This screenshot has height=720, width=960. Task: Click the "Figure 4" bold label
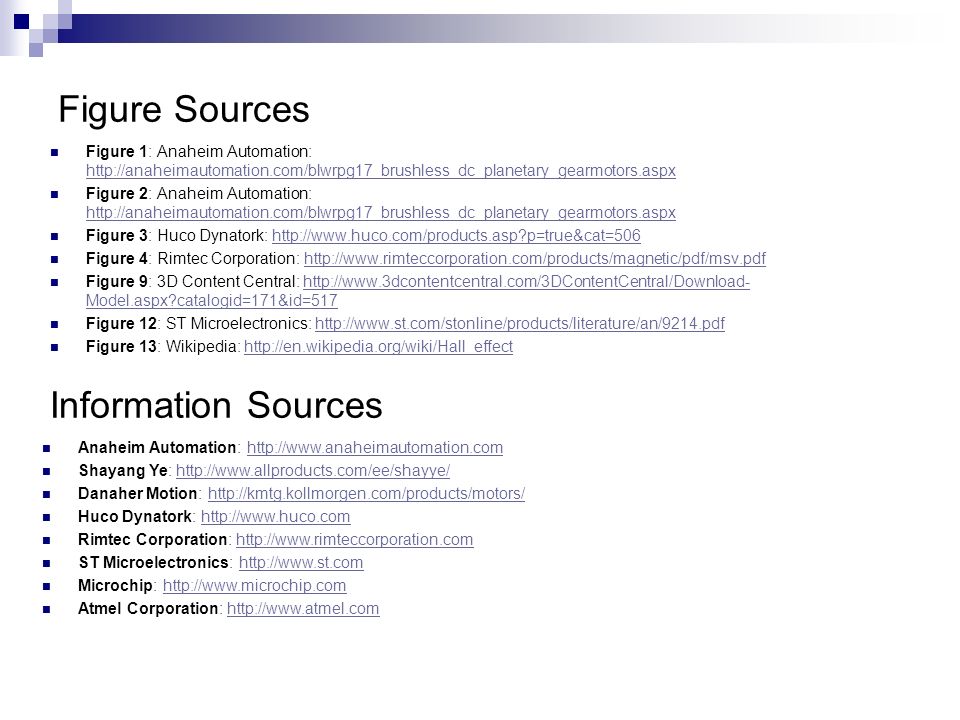(x=116, y=259)
